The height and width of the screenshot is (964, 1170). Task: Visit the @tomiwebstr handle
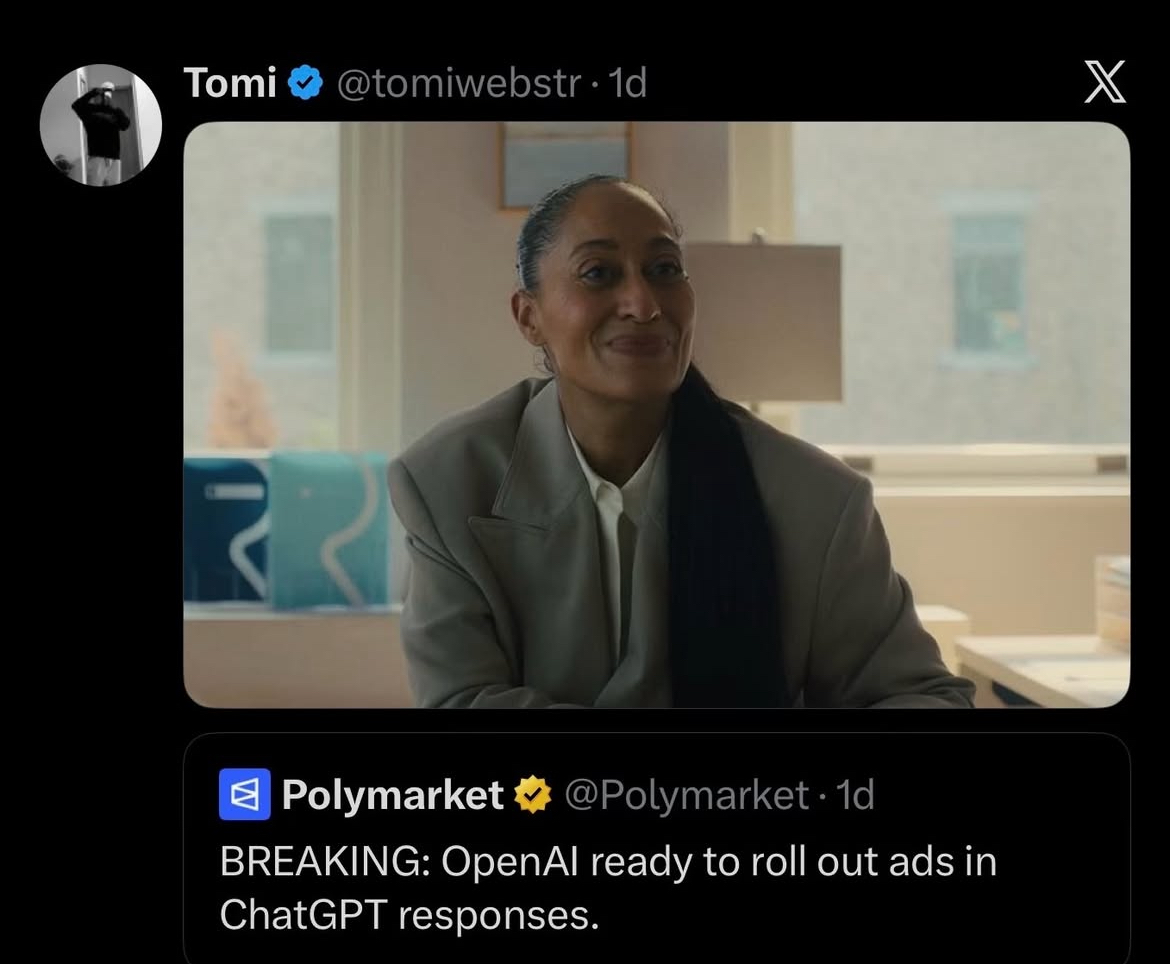458,83
